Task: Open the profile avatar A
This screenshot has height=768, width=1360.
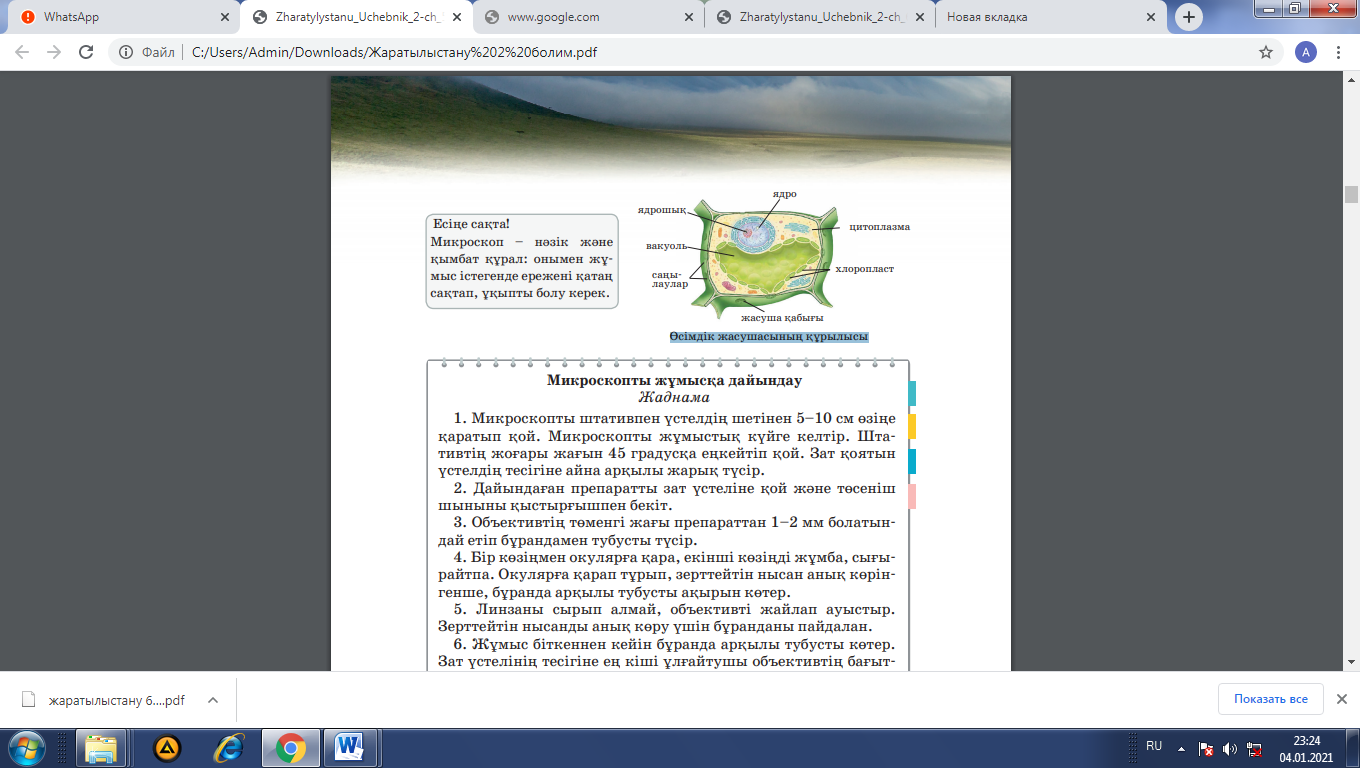Action: [x=1305, y=52]
